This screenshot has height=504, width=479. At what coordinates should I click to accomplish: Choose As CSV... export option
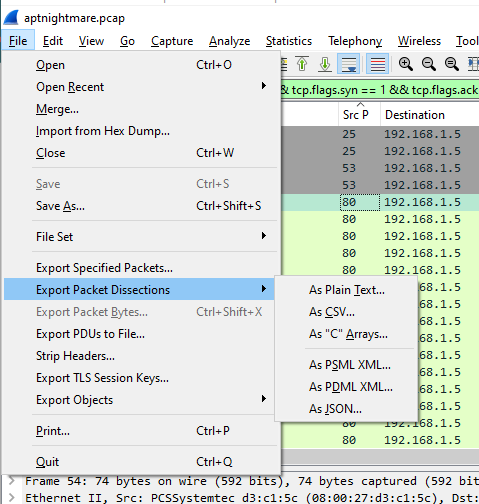pyautogui.click(x=332, y=312)
